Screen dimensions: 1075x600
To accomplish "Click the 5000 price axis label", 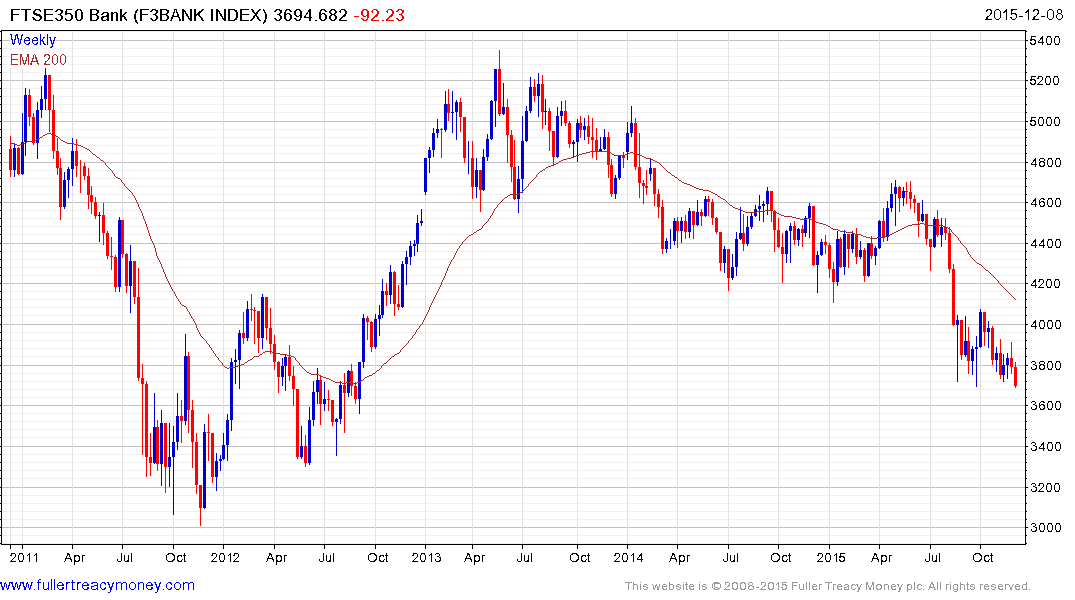I will click(1045, 122).
